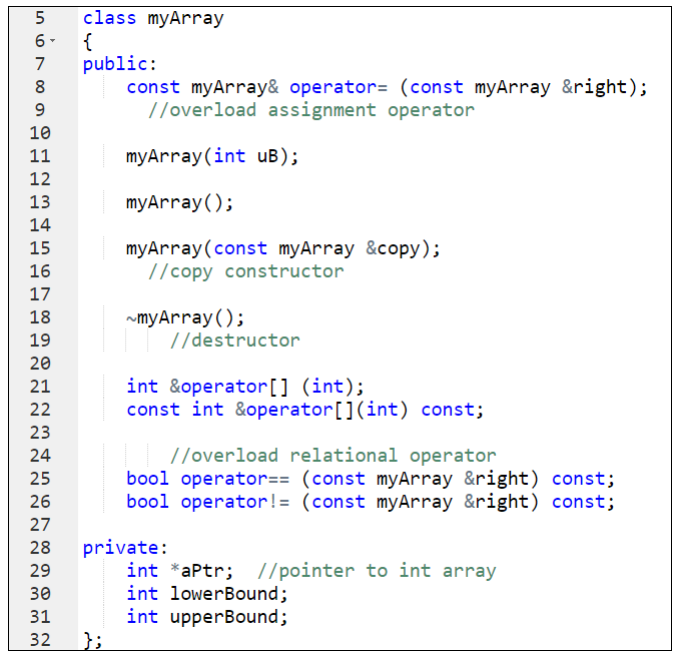Click 'operator!=' on line 26

point(235,503)
